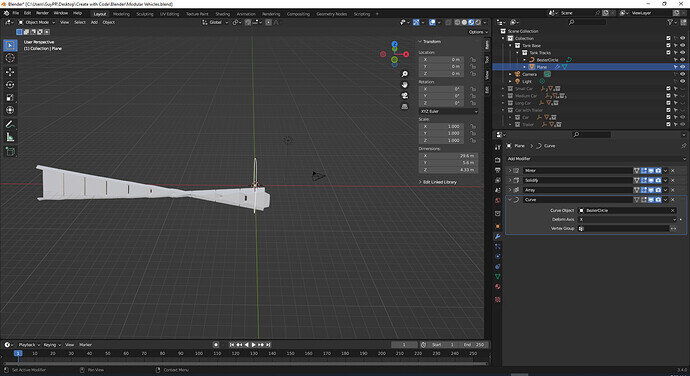The image size is (690, 376).
Task: Hide the Camera object via eye icon
Action: point(683,74)
